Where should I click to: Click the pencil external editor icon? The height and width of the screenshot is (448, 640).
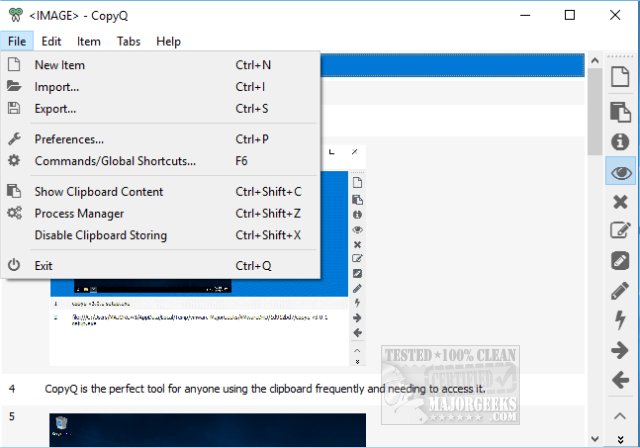(x=620, y=291)
